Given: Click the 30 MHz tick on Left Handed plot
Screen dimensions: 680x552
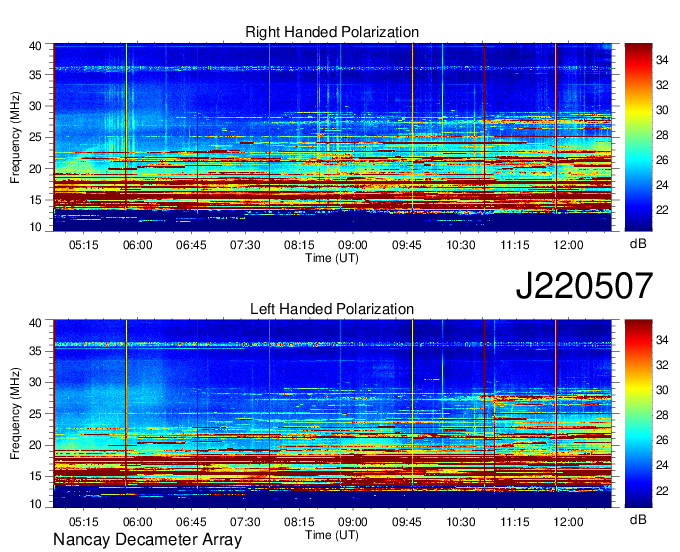Looking at the screenshot, I should tap(36, 382).
